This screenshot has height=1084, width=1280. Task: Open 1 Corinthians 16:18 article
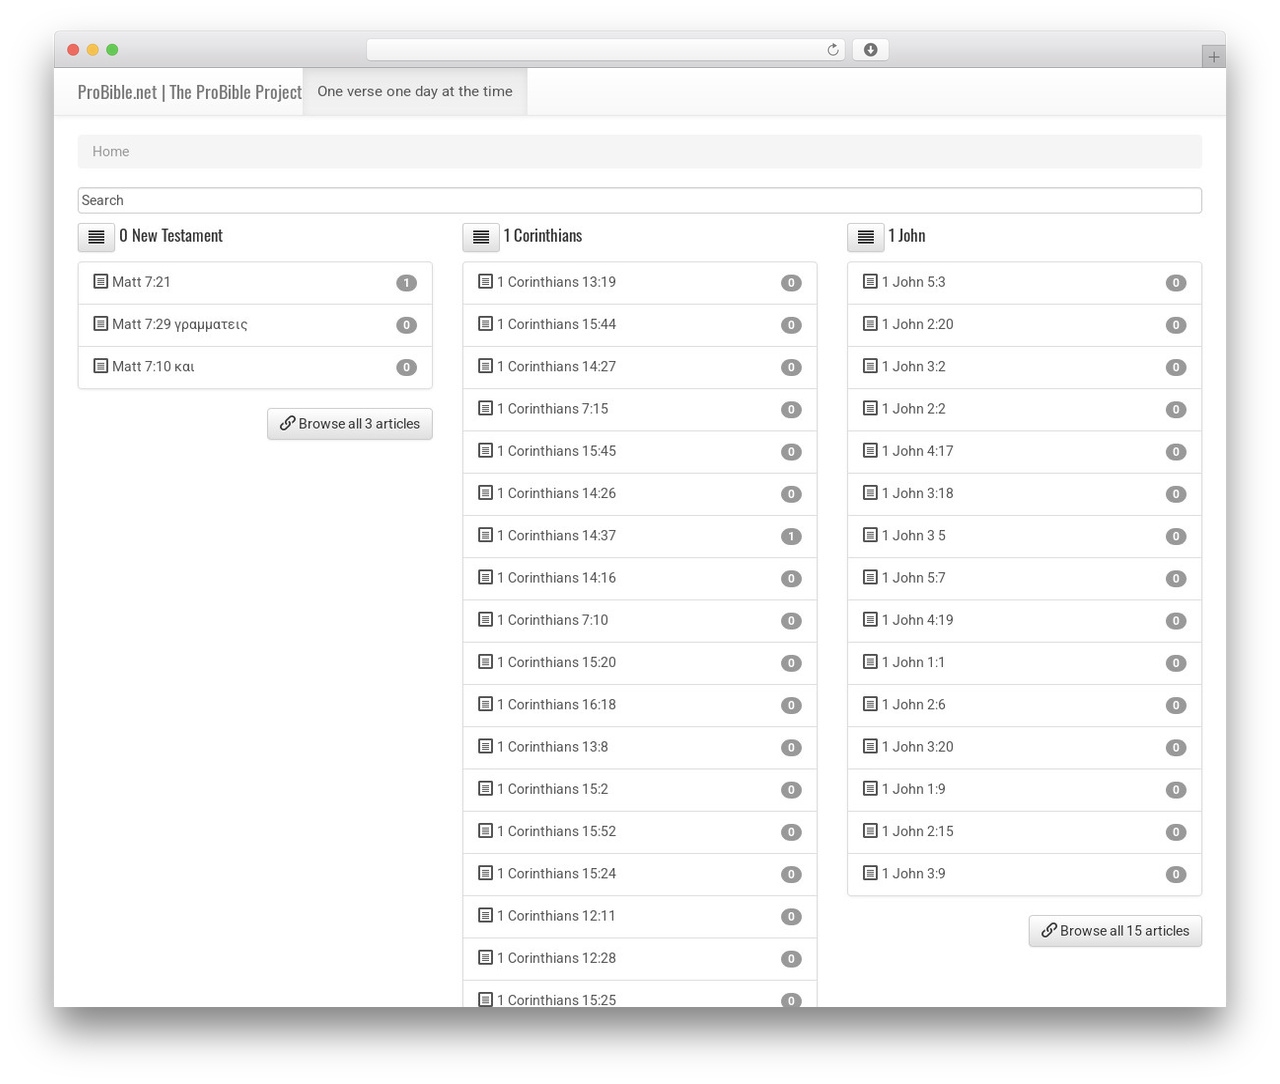640,705
